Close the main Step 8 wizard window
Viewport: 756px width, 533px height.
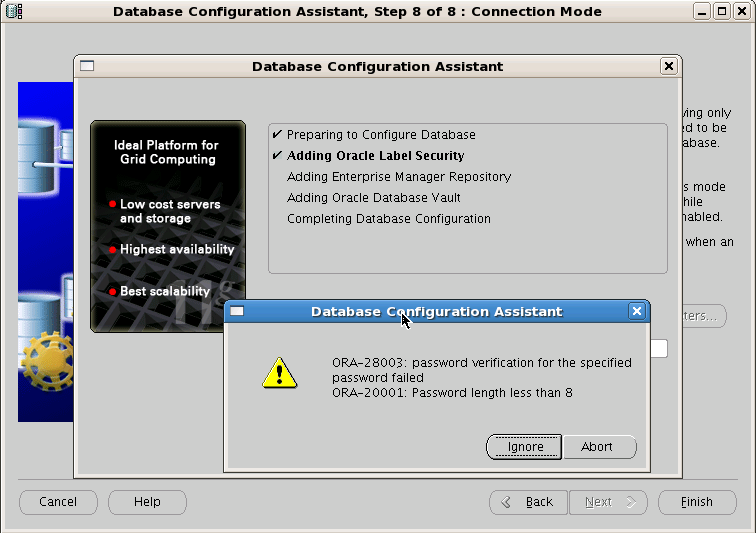742,11
